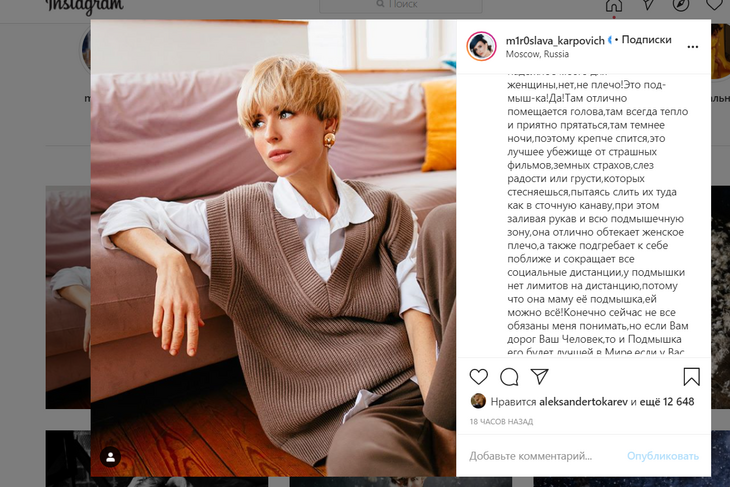The width and height of the screenshot is (730, 487).
Task: Click the Instagram logo
Action: tap(85, 6)
